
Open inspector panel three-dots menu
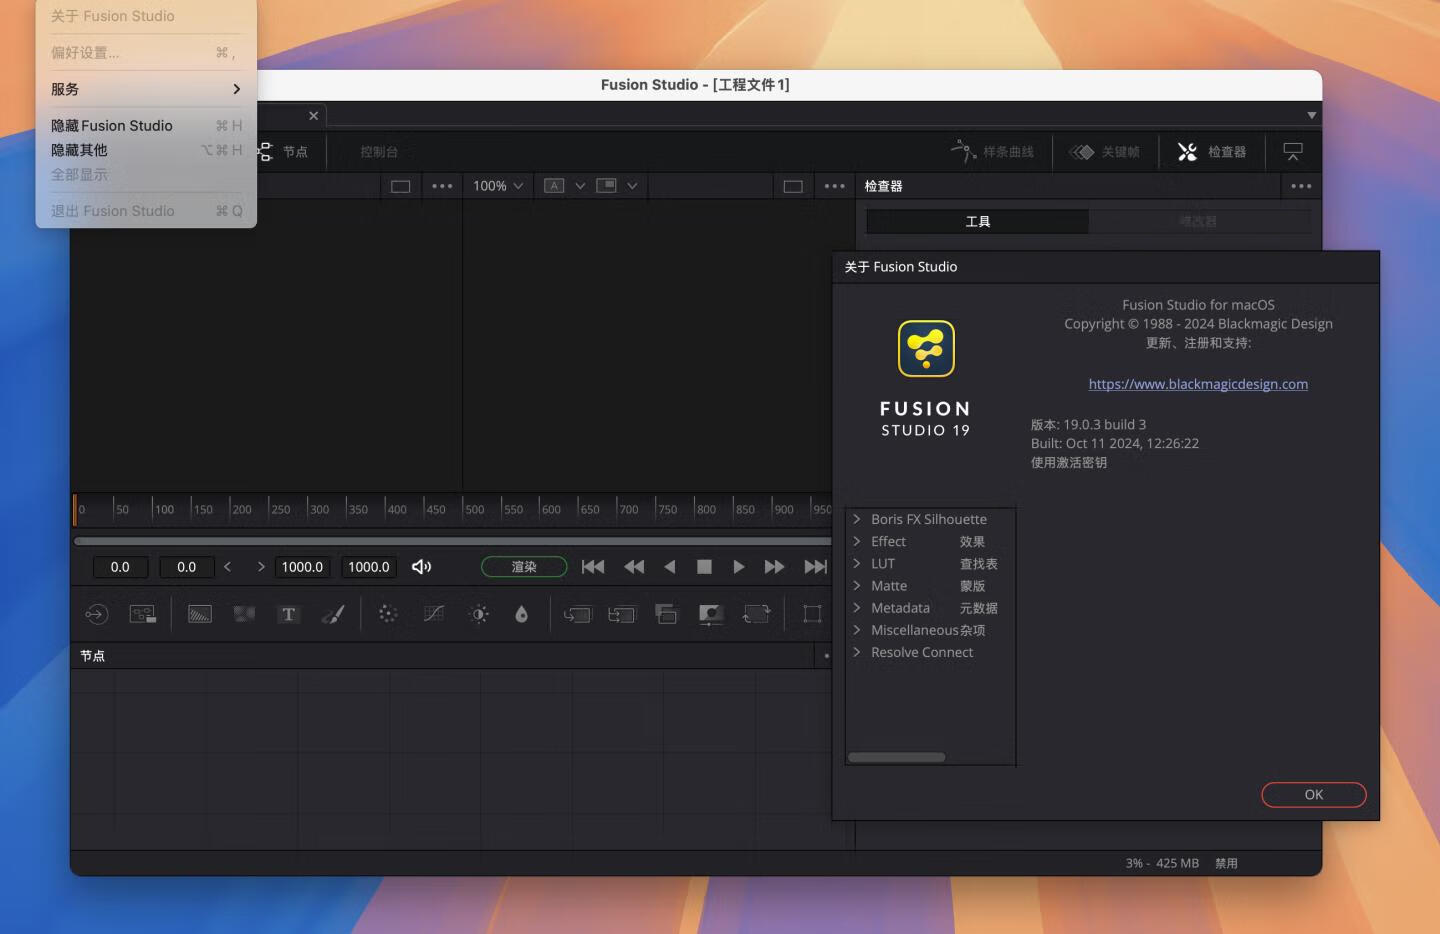[1301, 186]
